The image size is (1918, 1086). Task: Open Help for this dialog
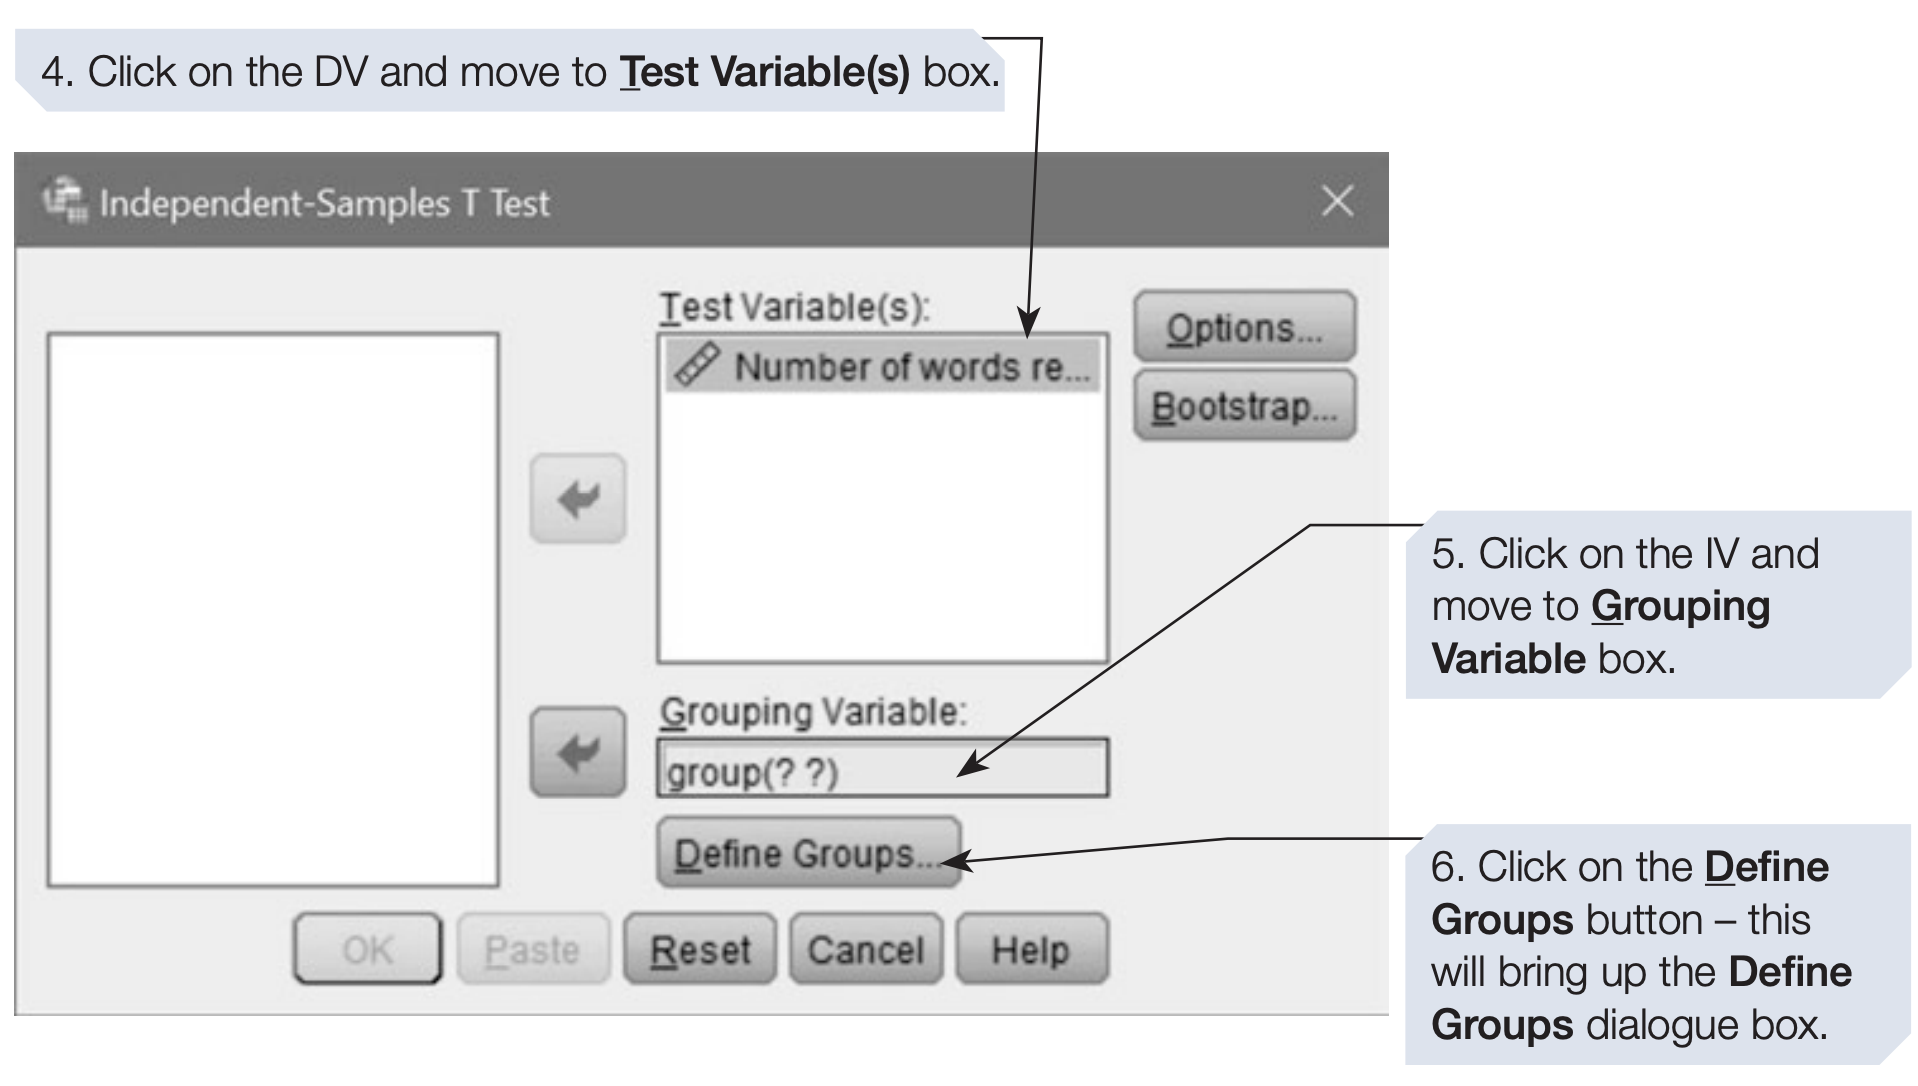1031,949
